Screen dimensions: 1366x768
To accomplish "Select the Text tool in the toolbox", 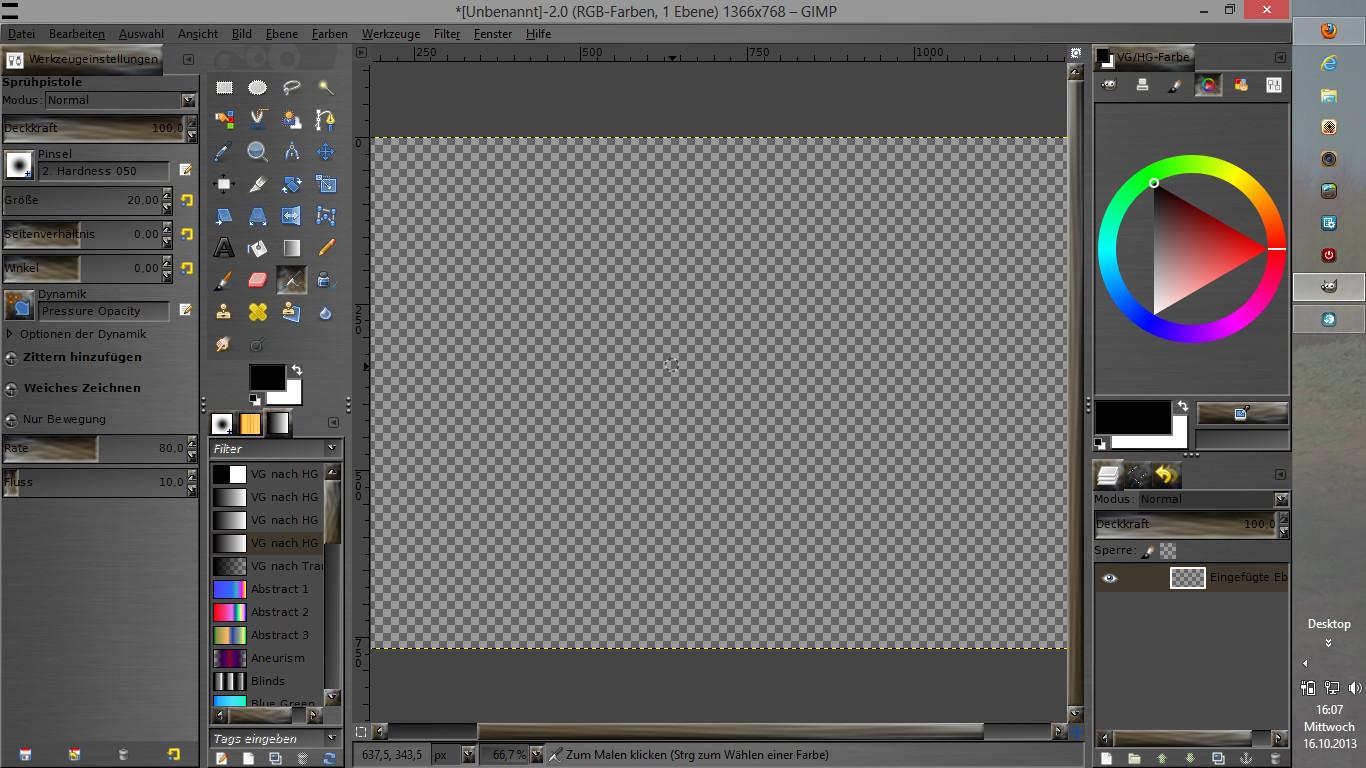I will pos(224,247).
